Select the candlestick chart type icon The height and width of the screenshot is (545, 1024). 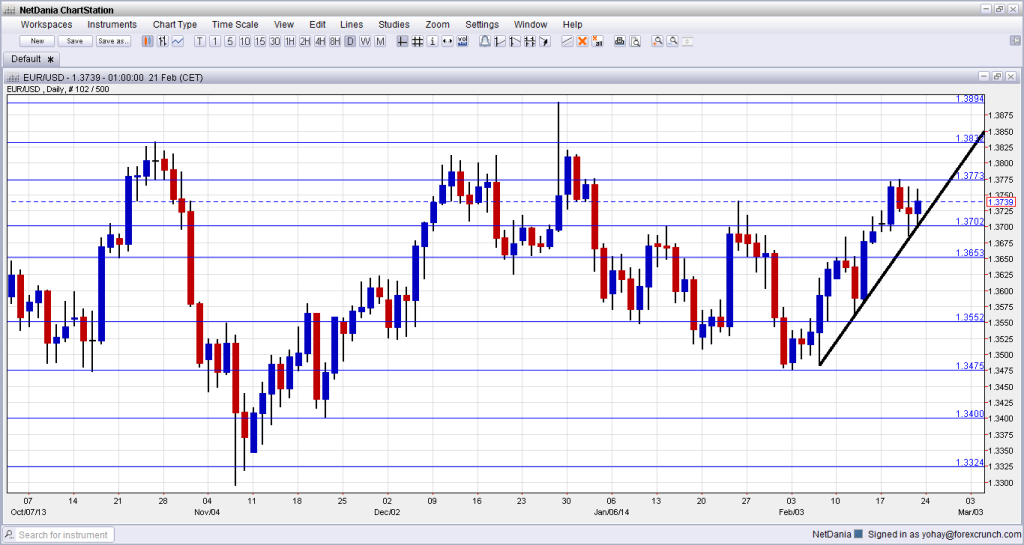(x=148, y=41)
